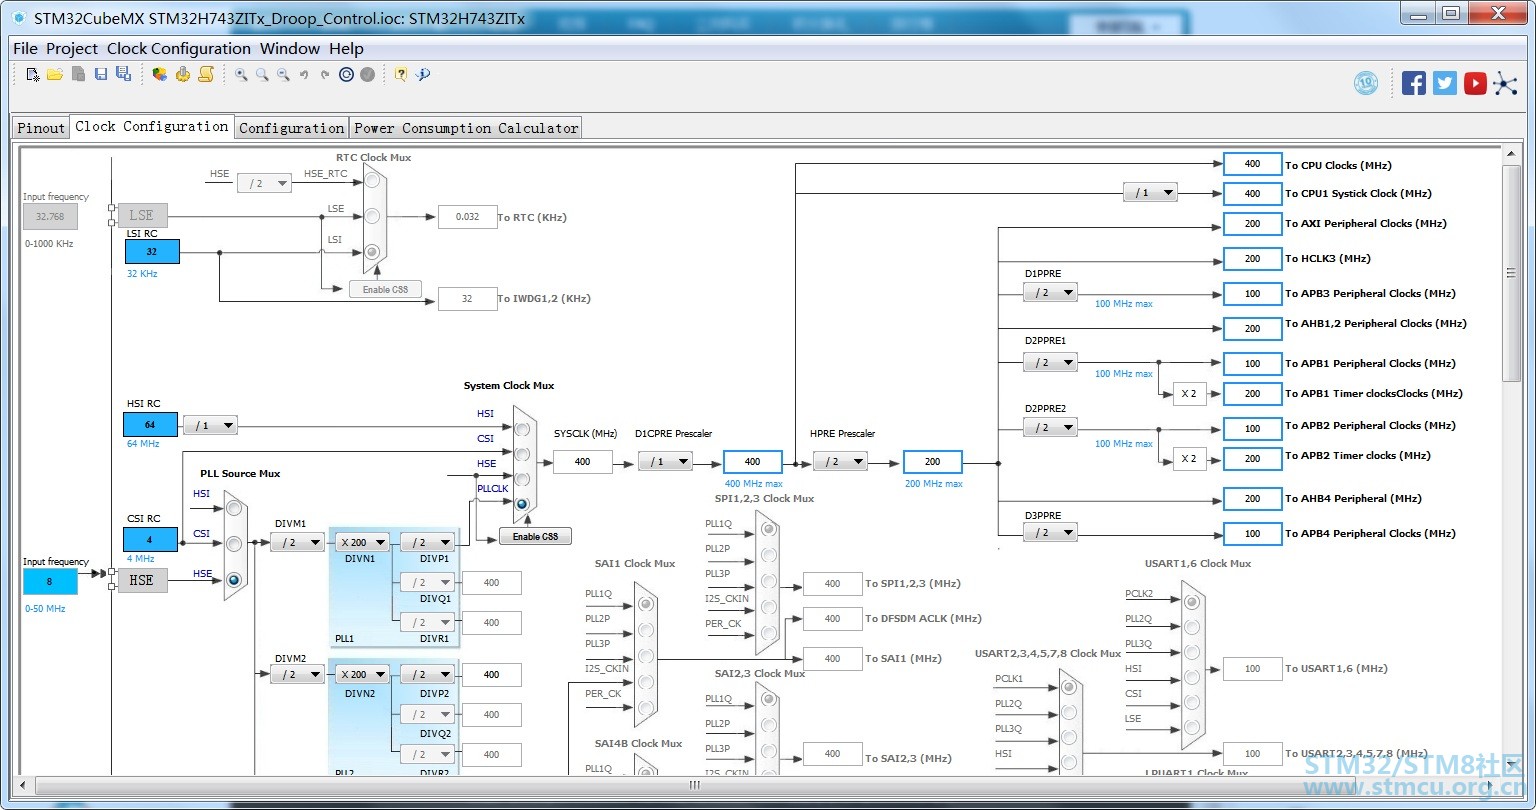Open the Project menu
This screenshot has width=1536, height=810.
coord(72,48)
